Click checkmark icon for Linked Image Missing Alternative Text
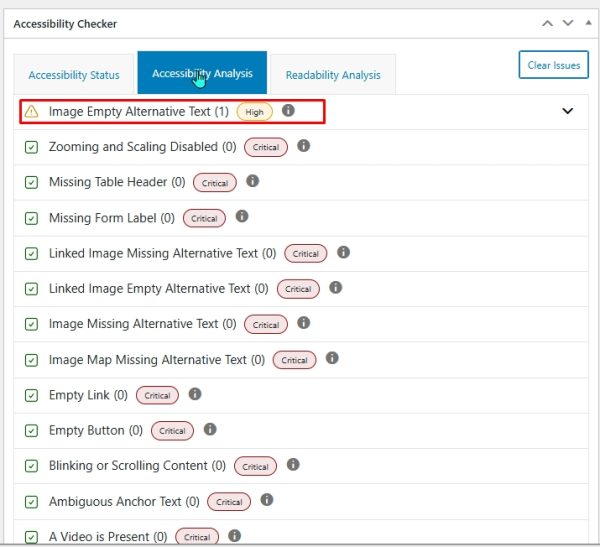 coord(31,254)
